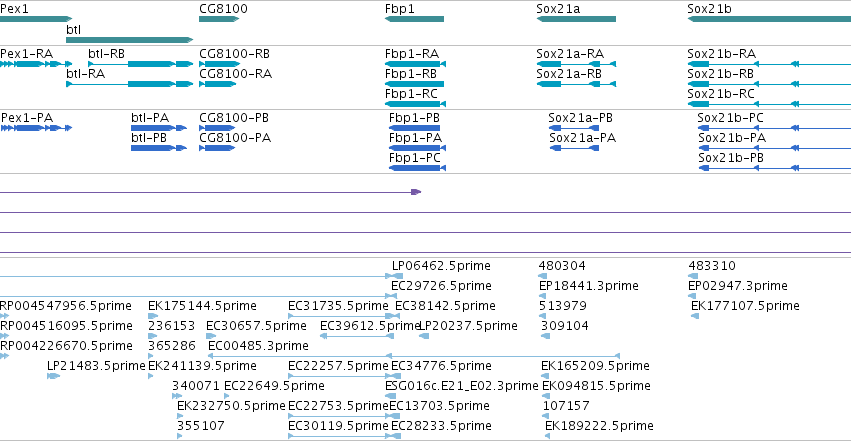Click the CG8100 gene feature
851x441 pixels.
click(219, 19)
